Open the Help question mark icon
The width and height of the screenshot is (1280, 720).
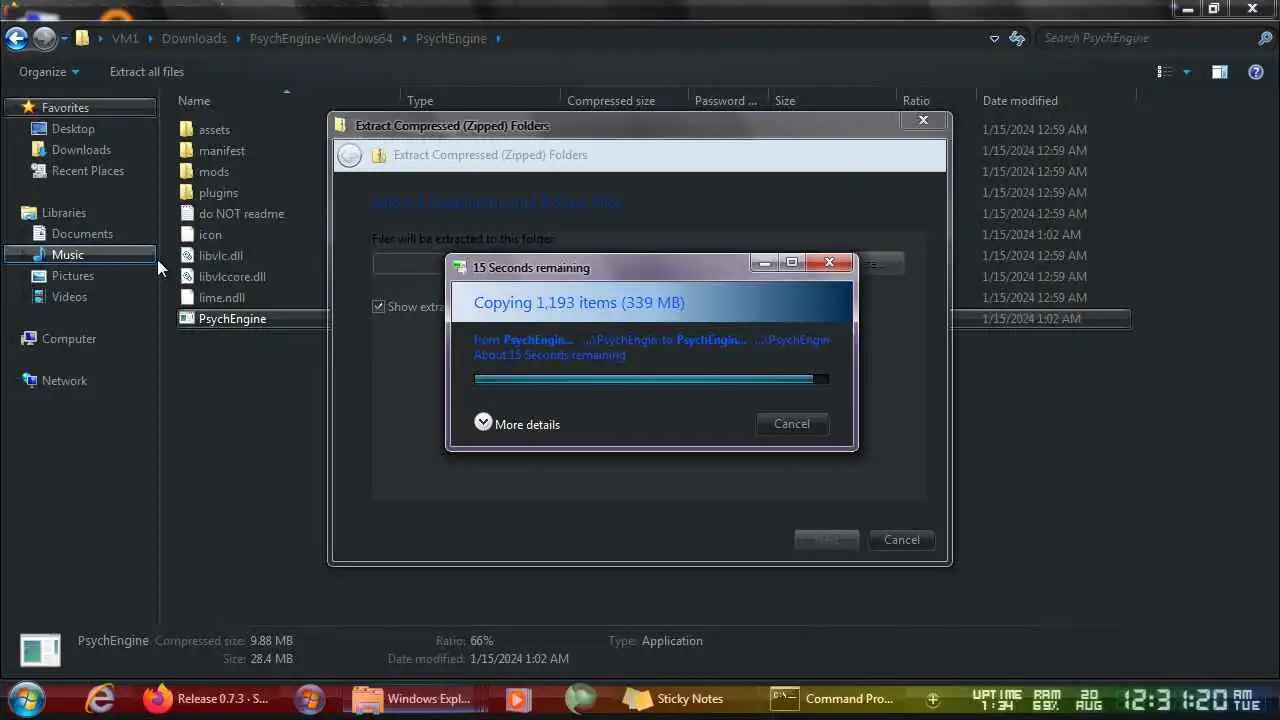[x=1256, y=72]
